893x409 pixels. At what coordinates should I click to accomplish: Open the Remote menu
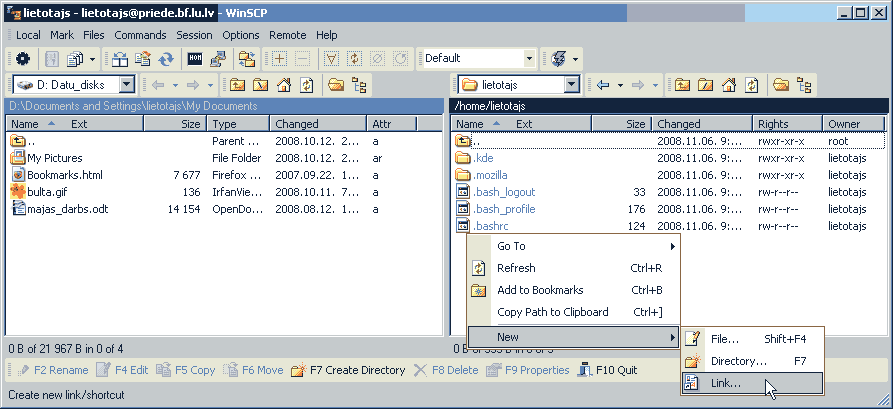coord(288,35)
